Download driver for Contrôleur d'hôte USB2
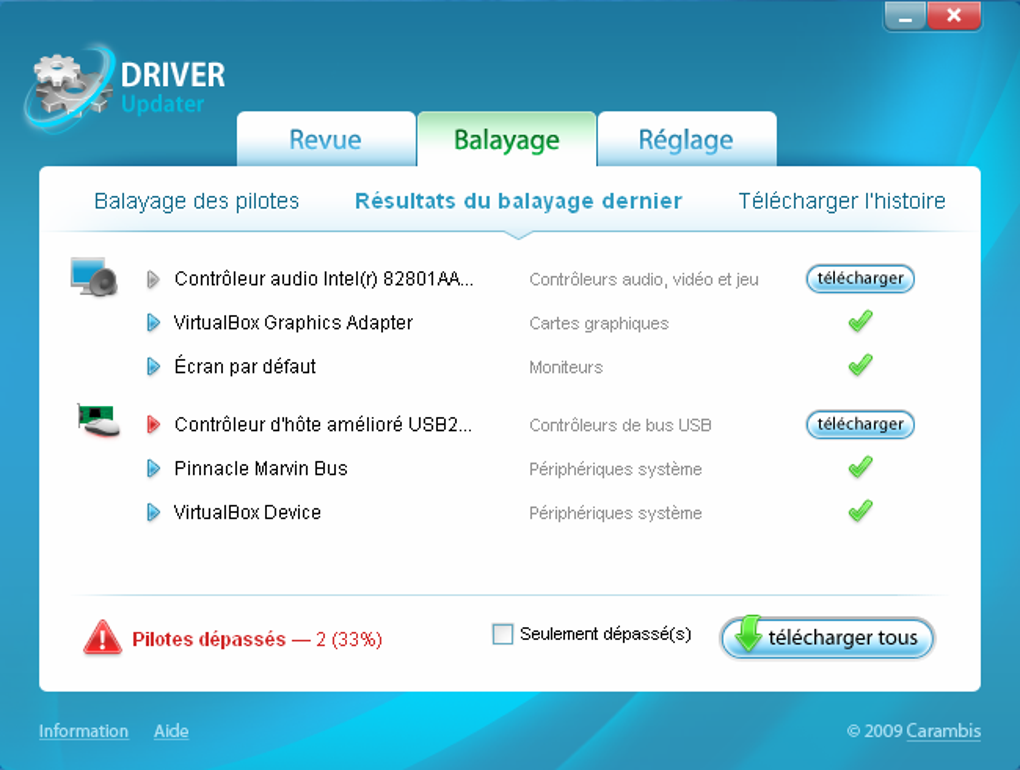Image resolution: width=1020 pixels, height=770 pixels. click(860, 424)
